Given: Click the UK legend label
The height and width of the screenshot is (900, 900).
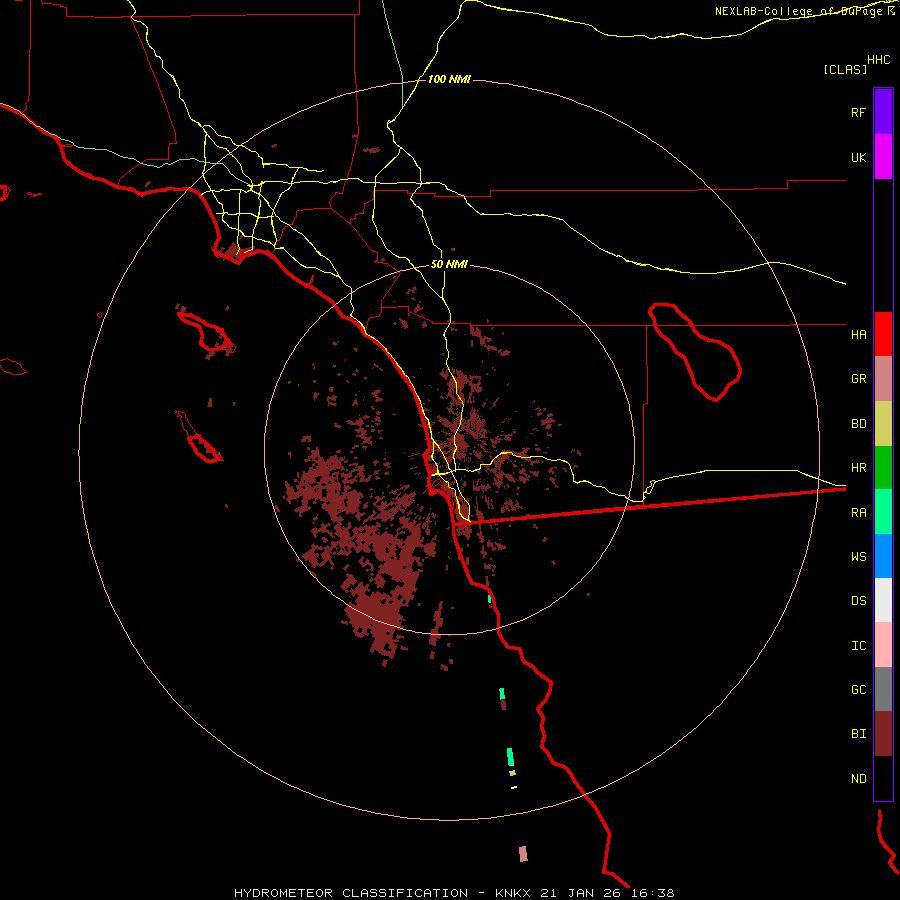Looking at the screenshot, I should click(858, 158).
